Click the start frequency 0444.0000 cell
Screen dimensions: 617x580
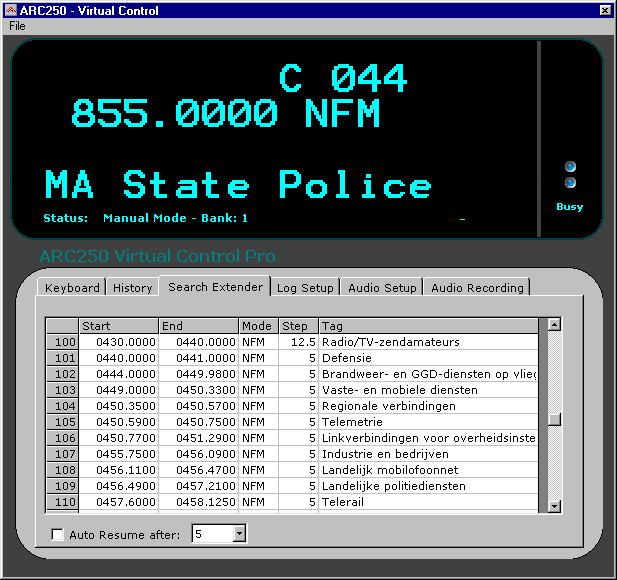point(118,374)
